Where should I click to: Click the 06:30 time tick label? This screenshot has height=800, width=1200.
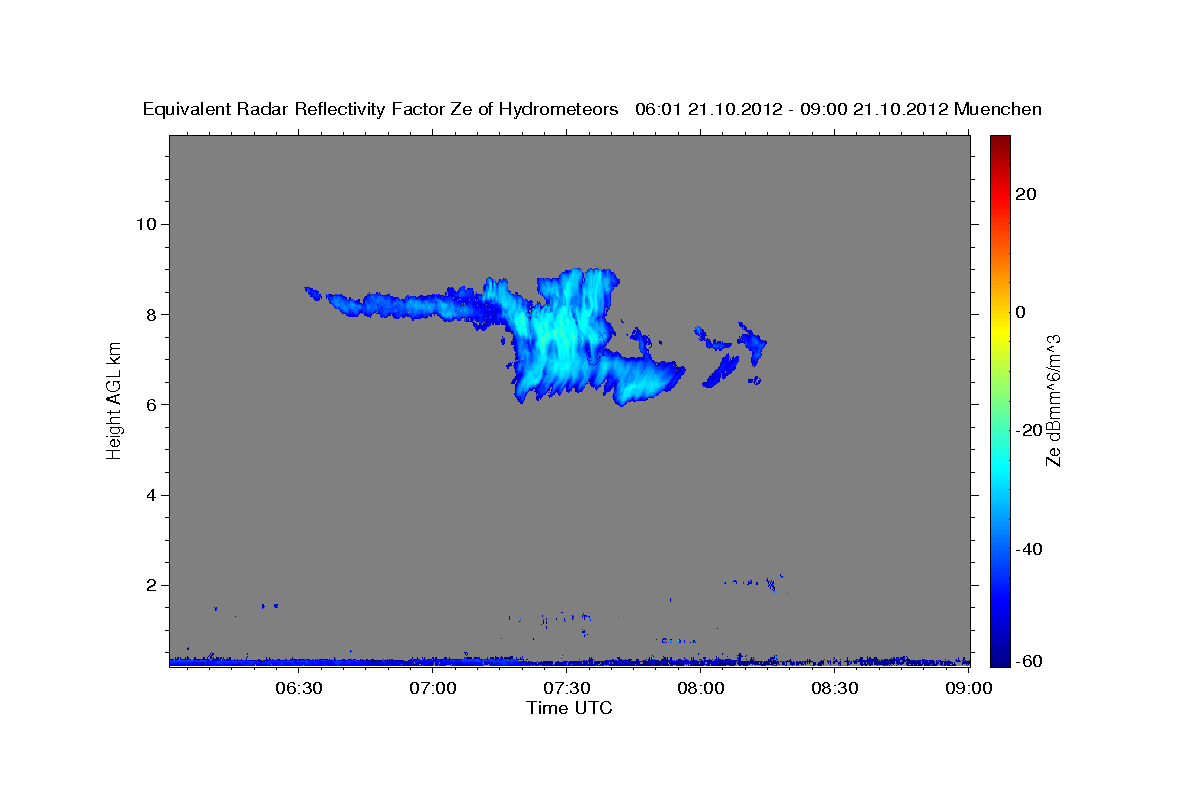click(298, 688)
